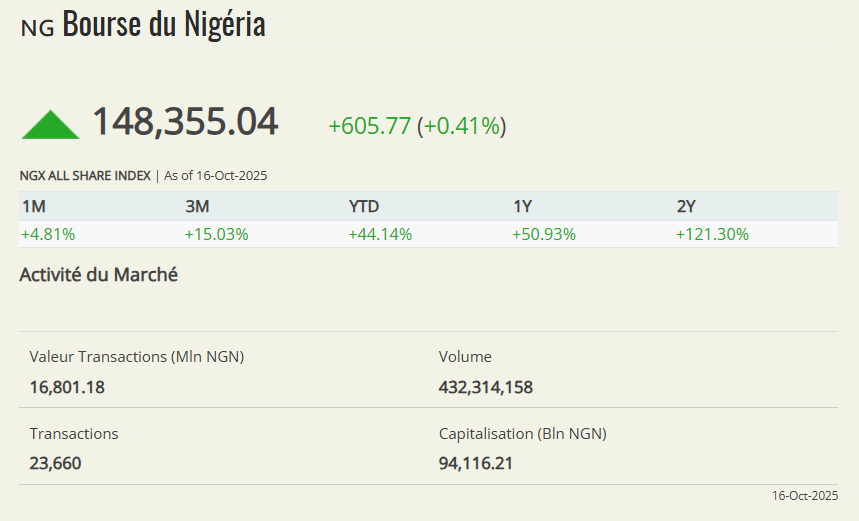Select the 1M performance column header

[33, 206]
